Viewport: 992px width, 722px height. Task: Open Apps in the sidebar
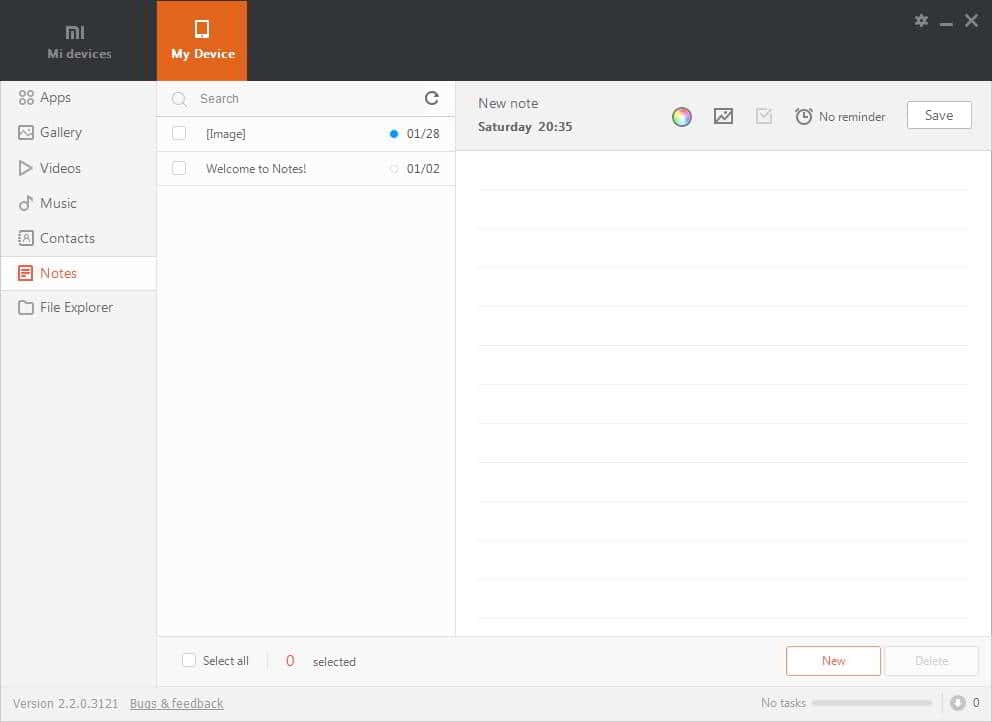(x=55, y=97)
